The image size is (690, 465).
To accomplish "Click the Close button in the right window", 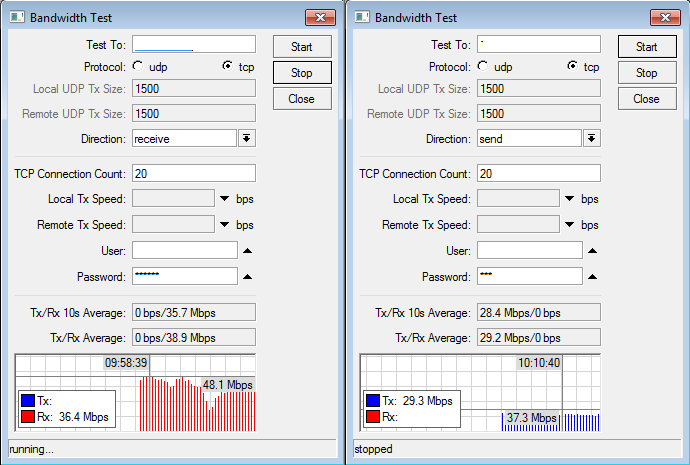I will [x=647, y=99].
